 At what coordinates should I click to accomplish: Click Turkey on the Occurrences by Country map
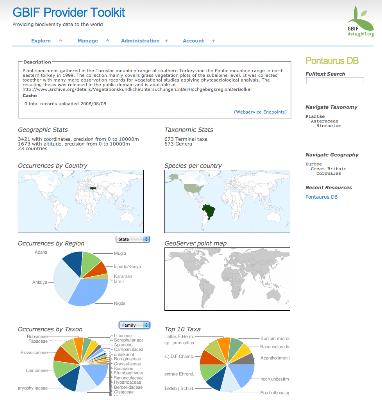click(92, 188)
